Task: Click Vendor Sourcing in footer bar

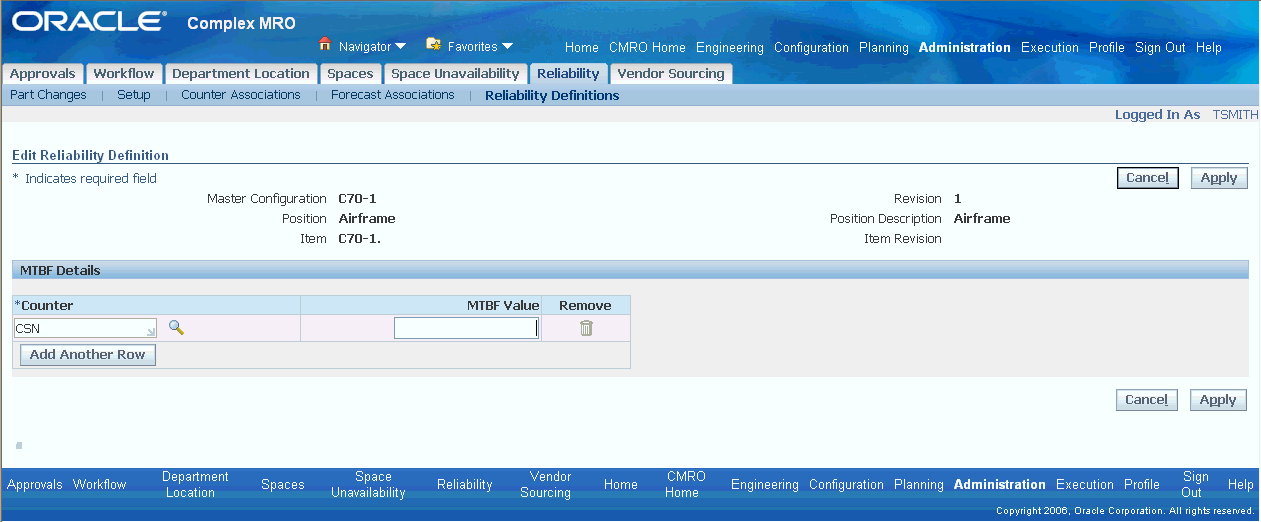Action: pyautogui.click(x=545, y=484)
